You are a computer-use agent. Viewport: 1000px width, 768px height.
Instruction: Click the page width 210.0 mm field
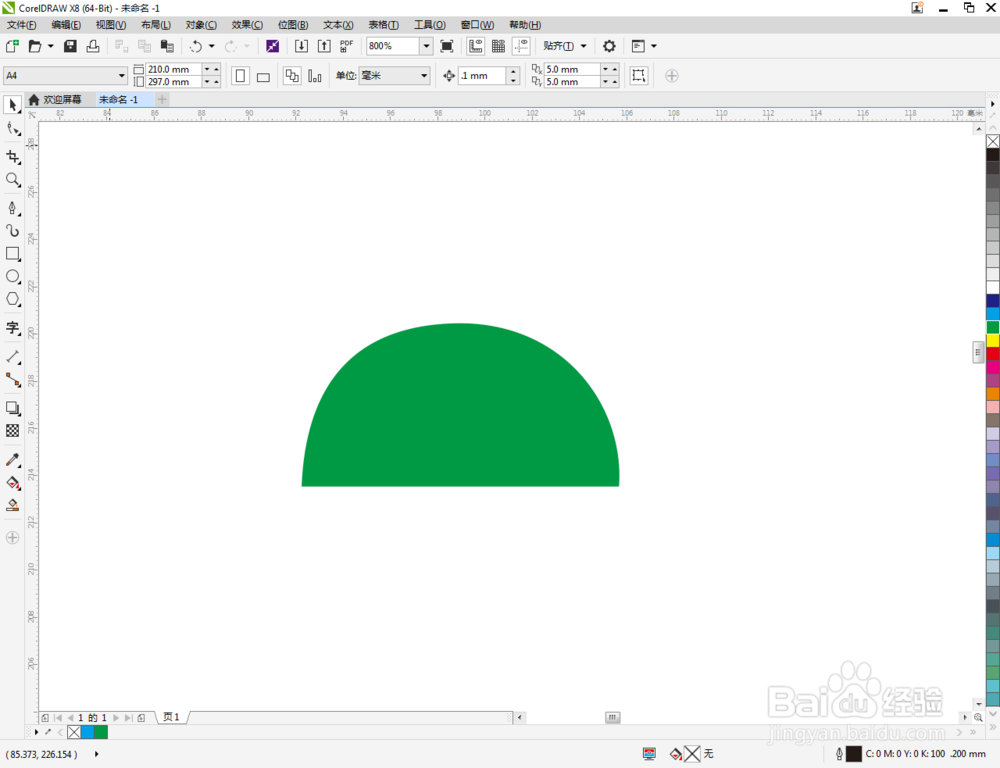point(173,69)
